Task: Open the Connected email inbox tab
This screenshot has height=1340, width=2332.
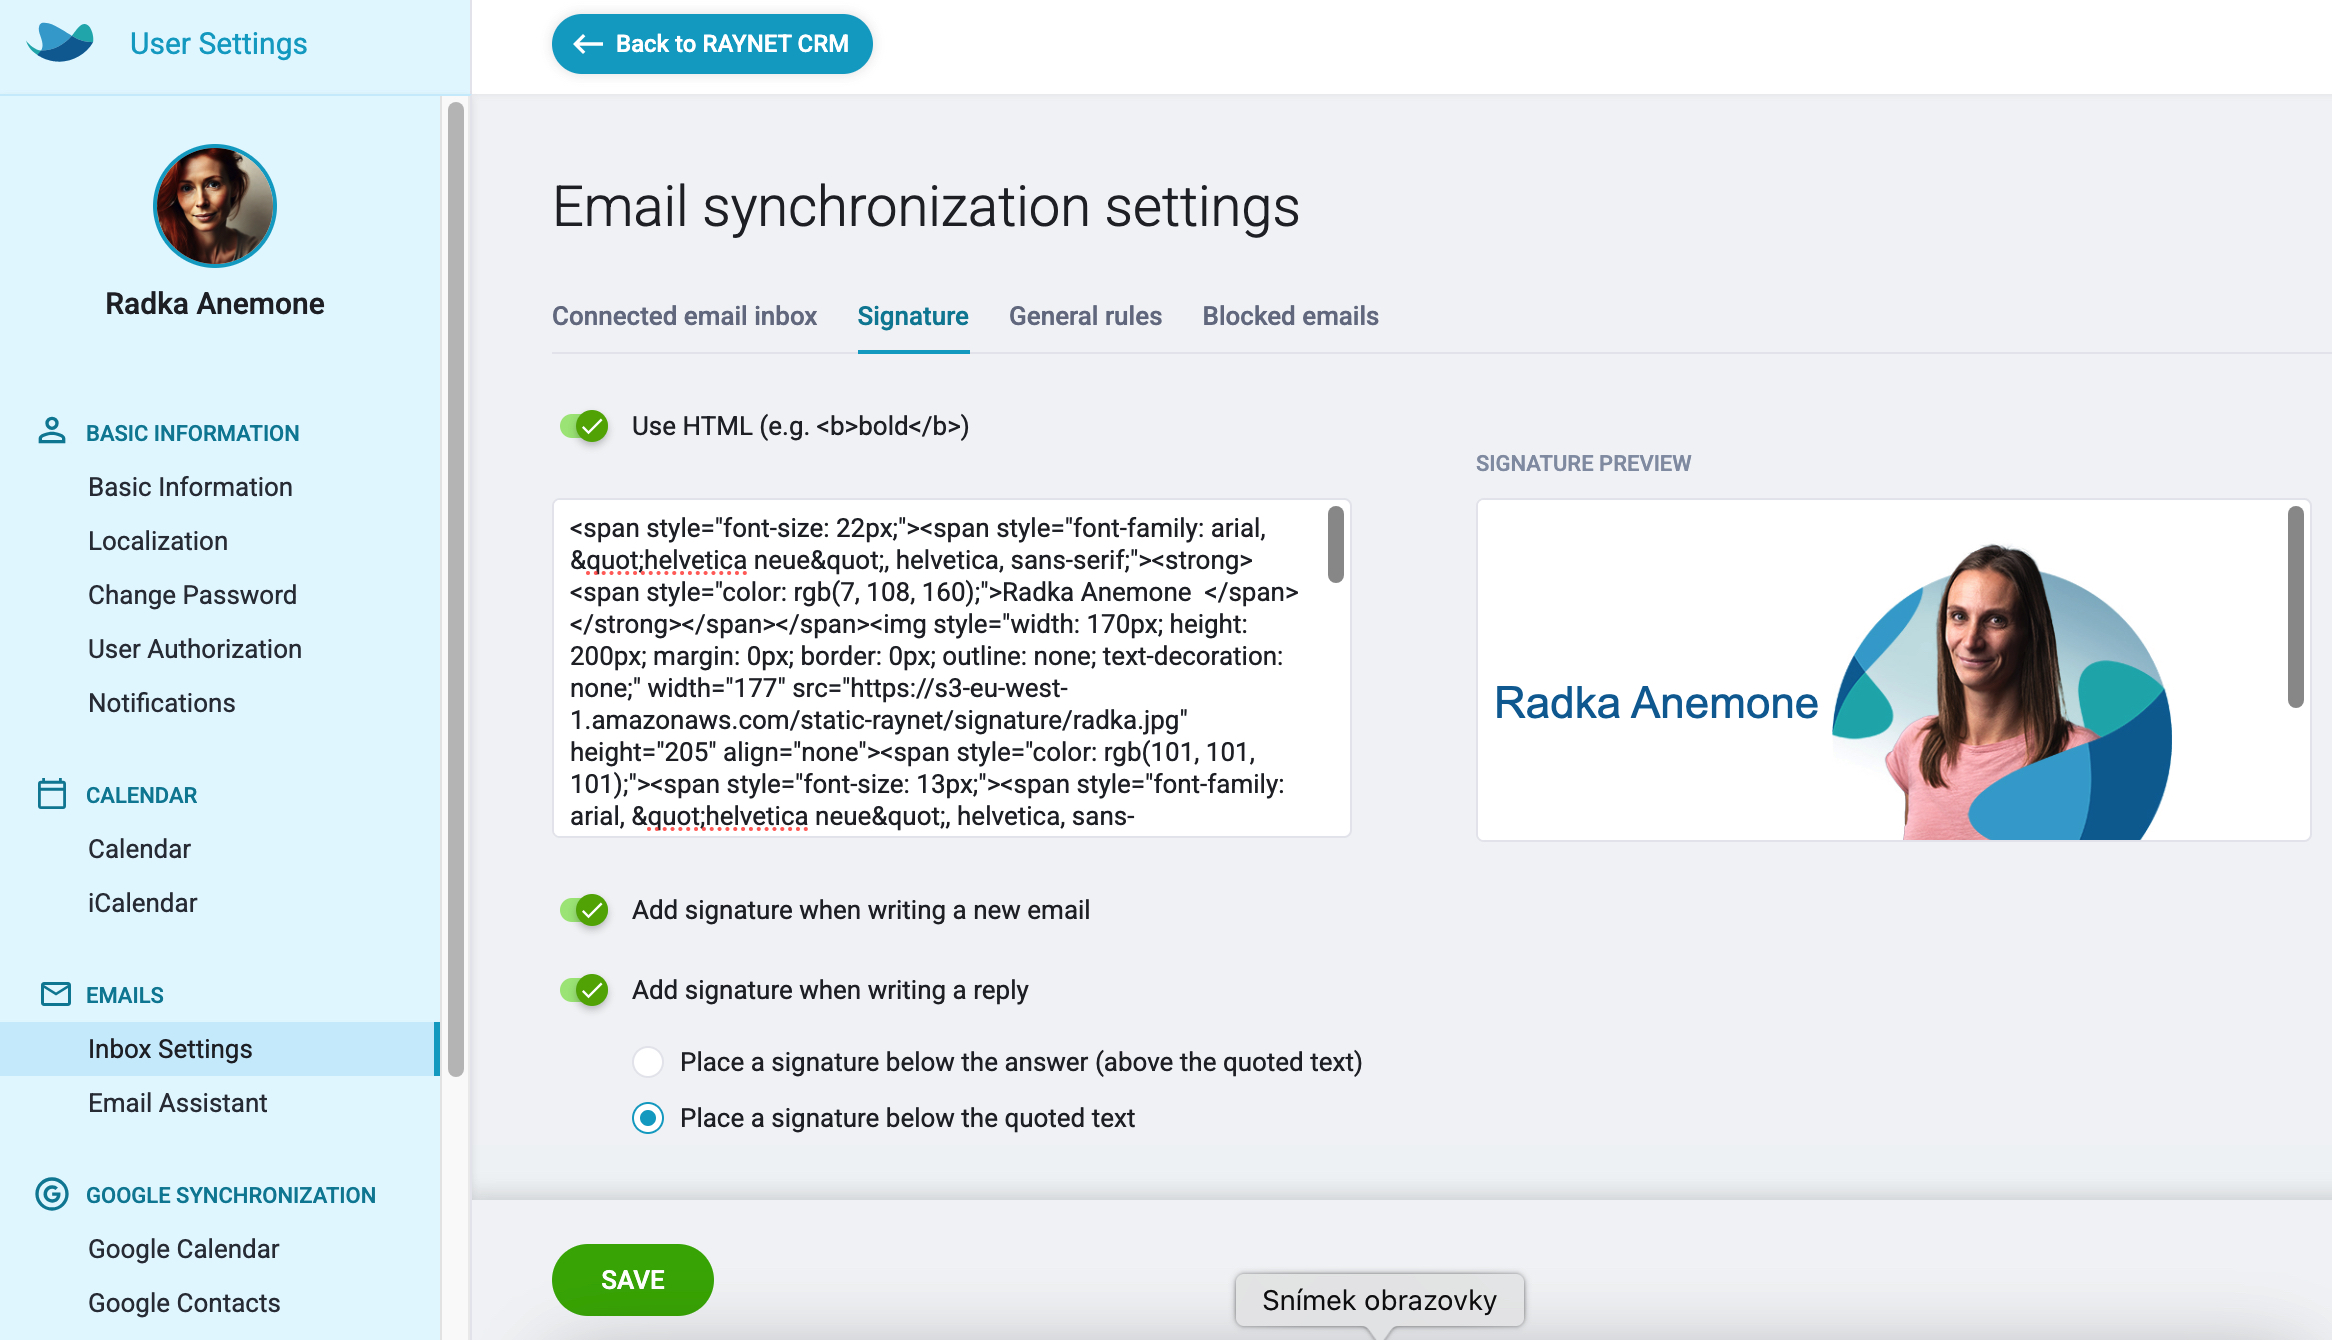Action: tap(684, 316)
